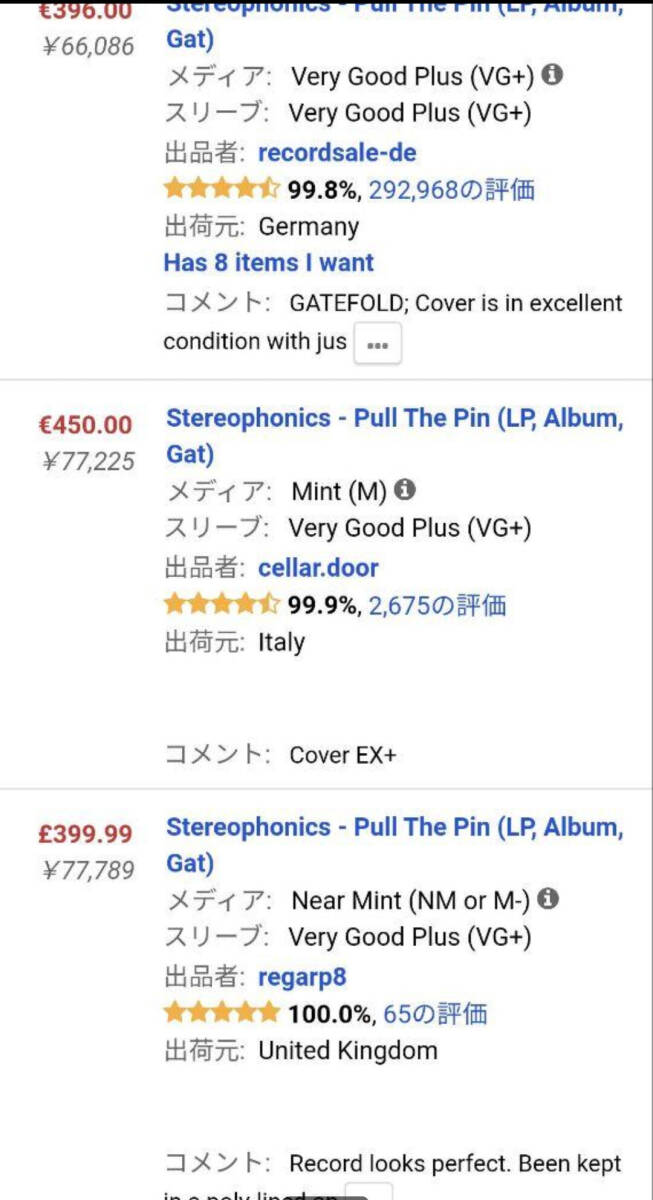Open €450.00 Stereophonics Pull The Pin listing

pyautogui.click(x=395, y=435)
